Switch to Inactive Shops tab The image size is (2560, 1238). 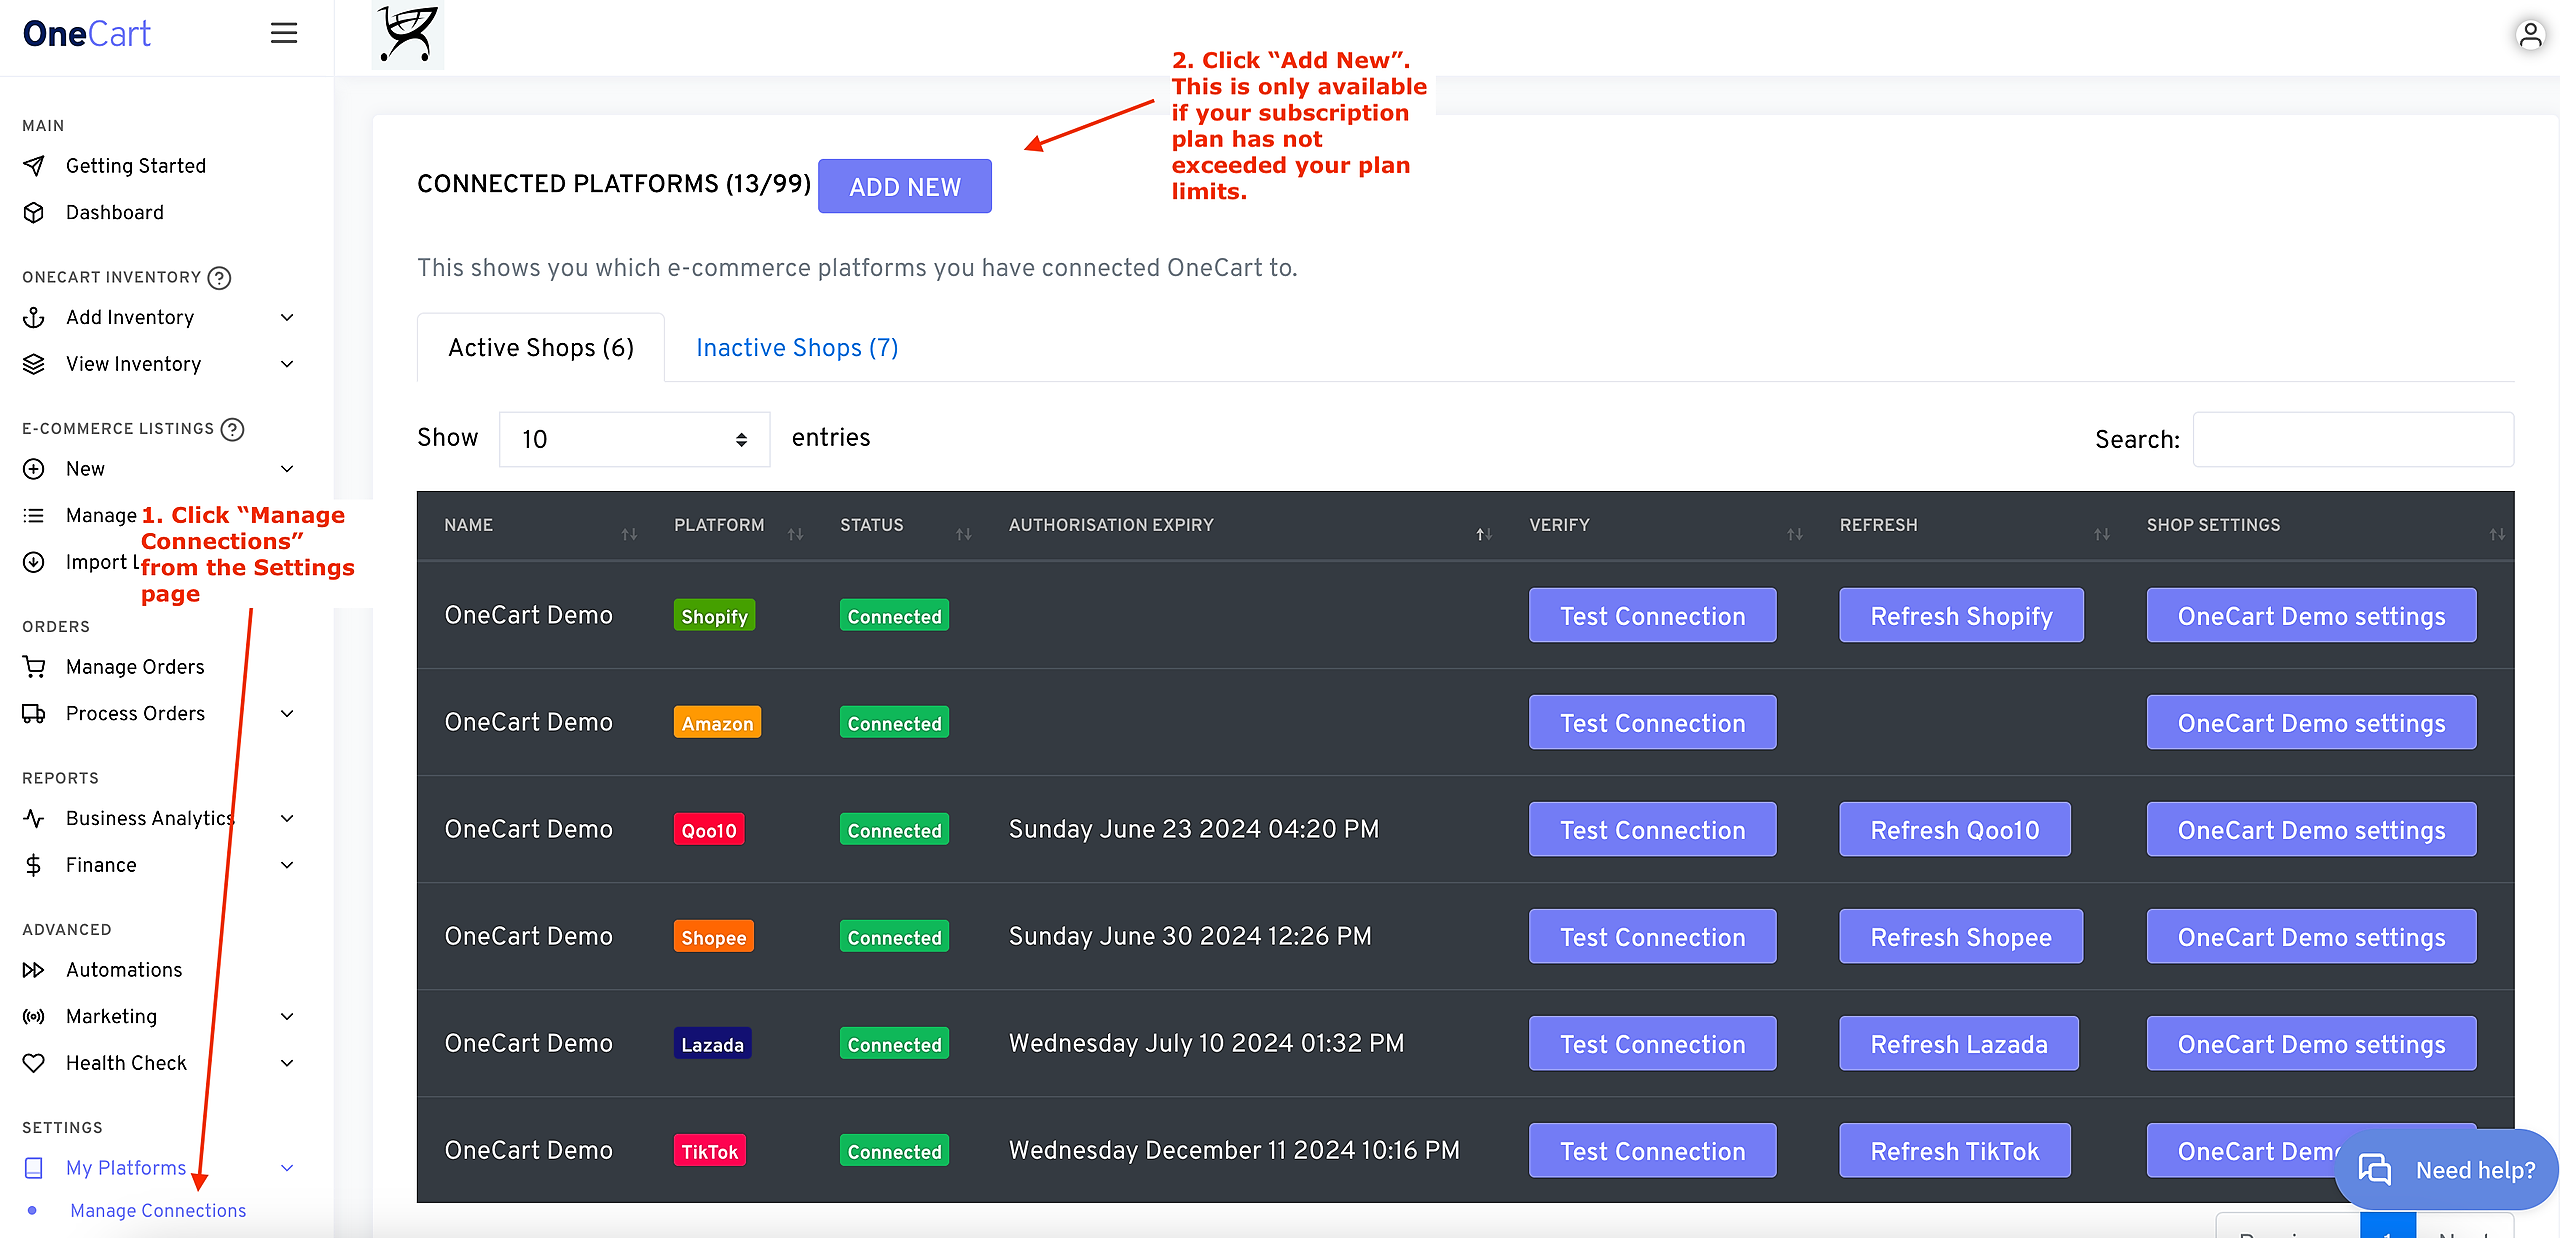(x=797, y=347)
